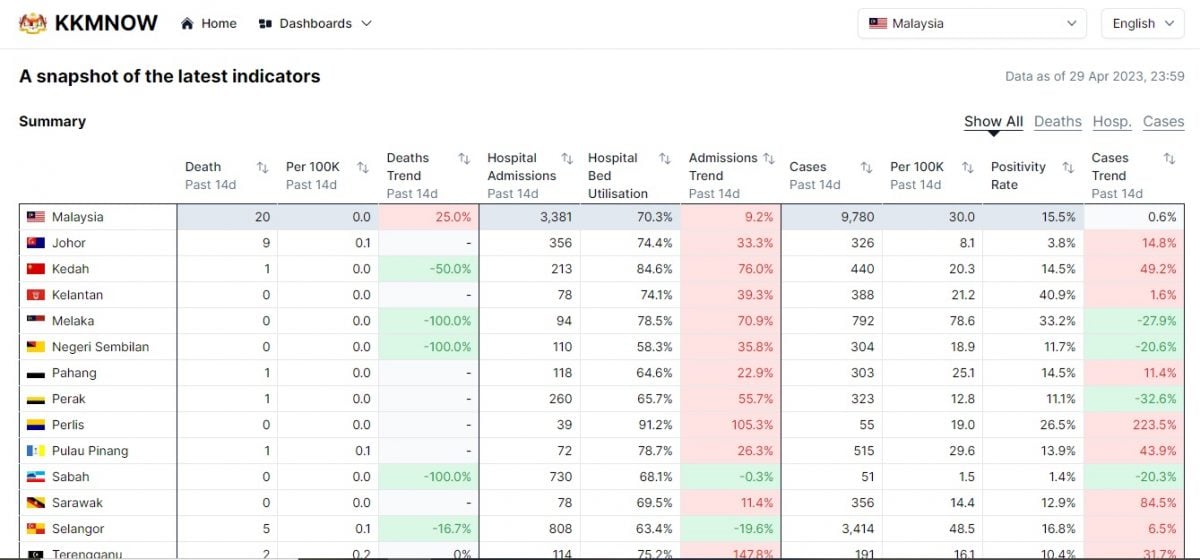Sort by Positivity Rate column icon

click(x=1068, y=167)
